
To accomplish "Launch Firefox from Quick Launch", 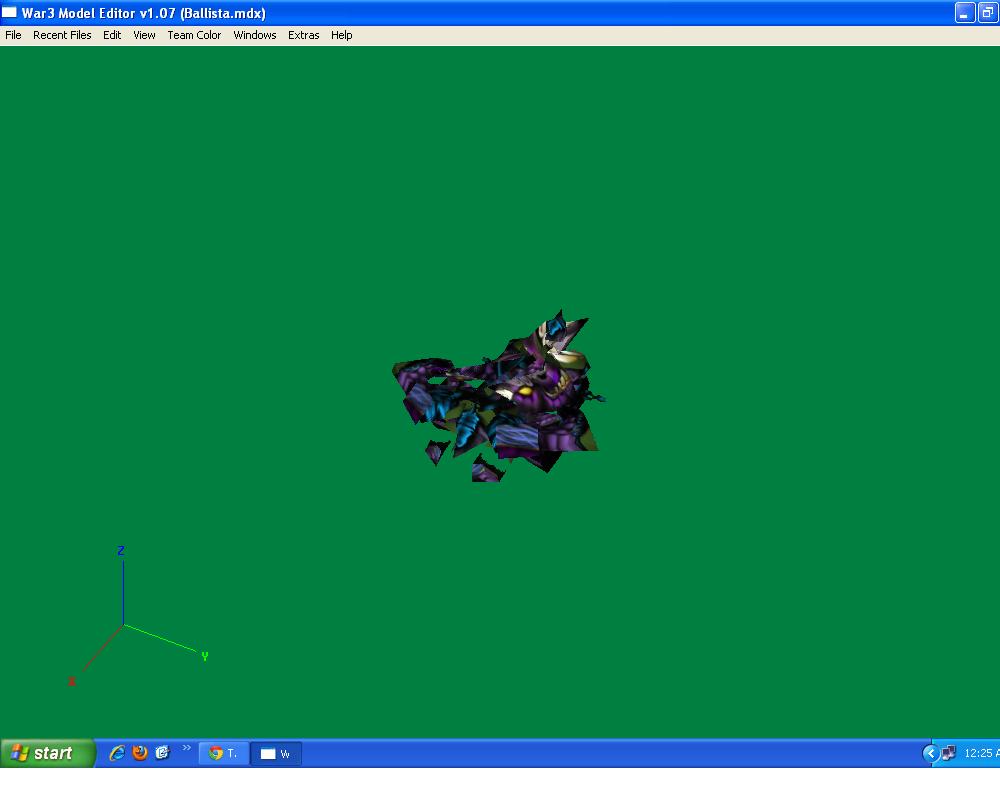I will tap(140, 753).
